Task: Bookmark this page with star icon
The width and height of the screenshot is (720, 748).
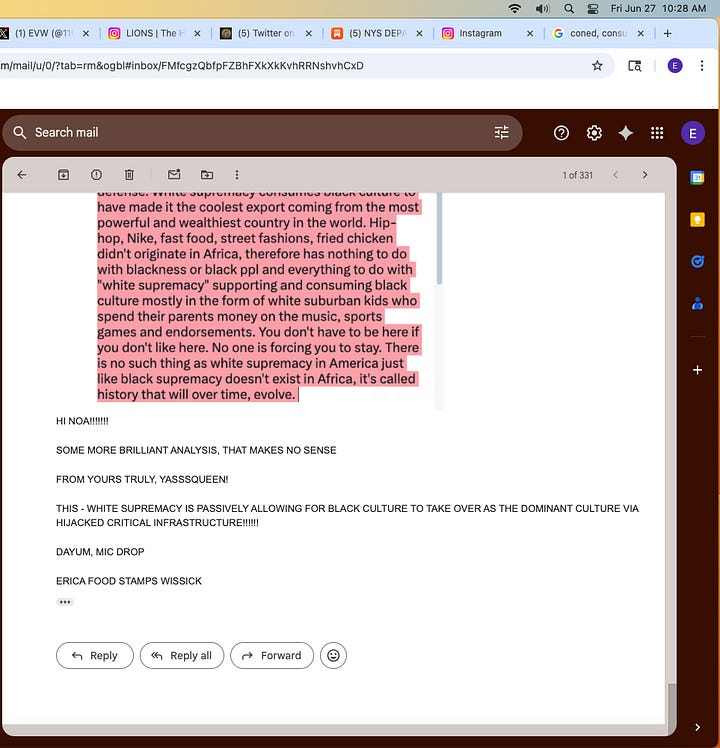Action: [597, 66]
